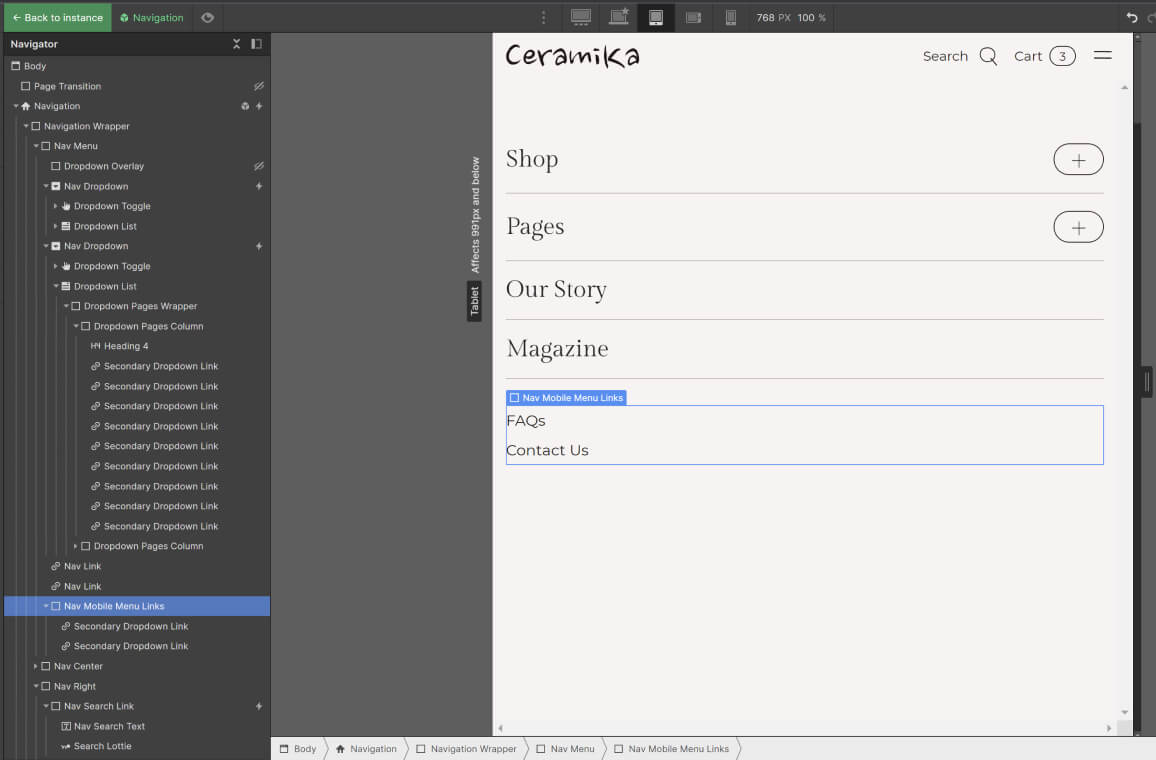Toggle Navigator panel pin/dock icon

pos(256,44)
